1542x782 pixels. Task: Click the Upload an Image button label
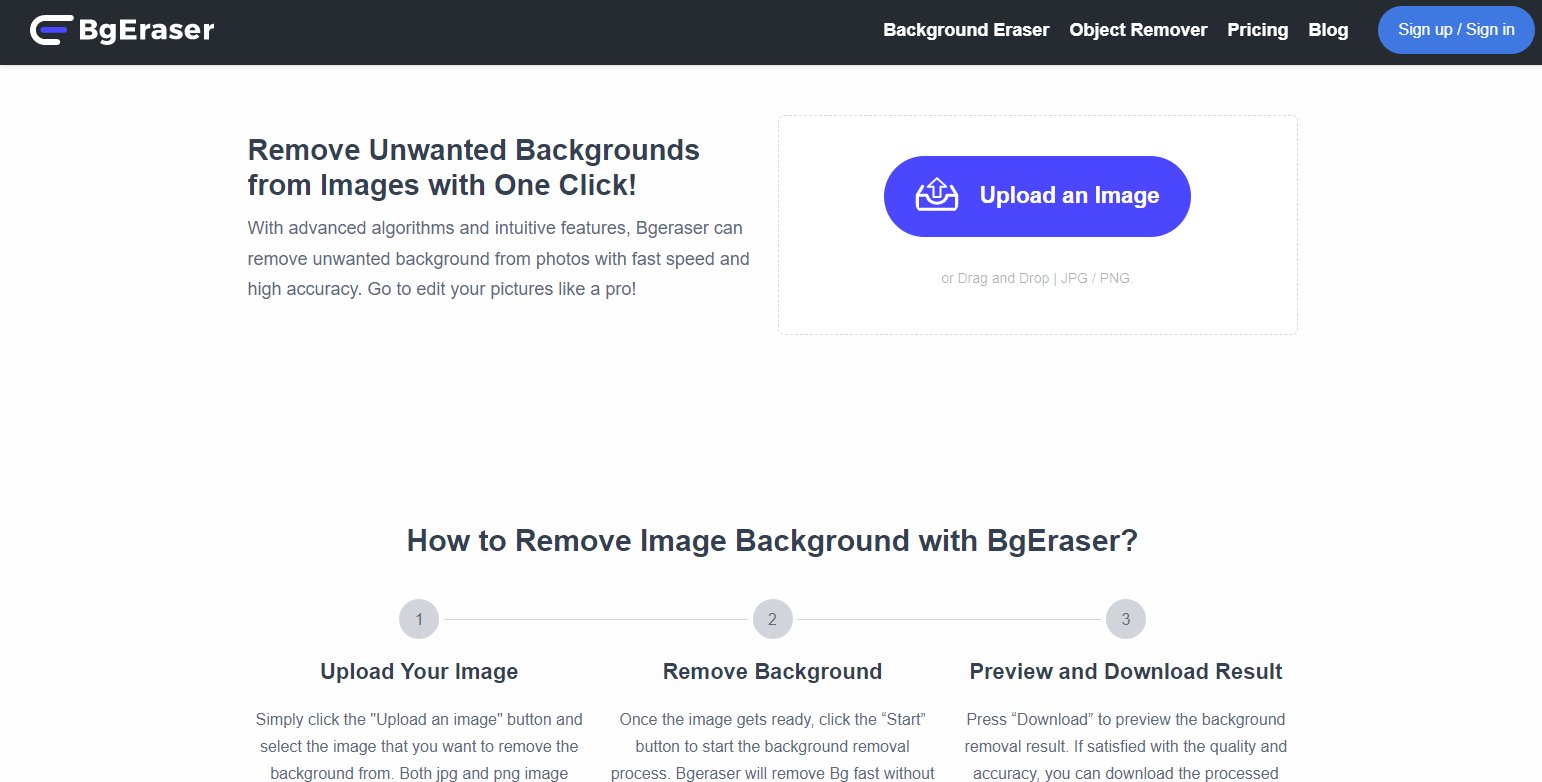click(x=1069, y=196)
